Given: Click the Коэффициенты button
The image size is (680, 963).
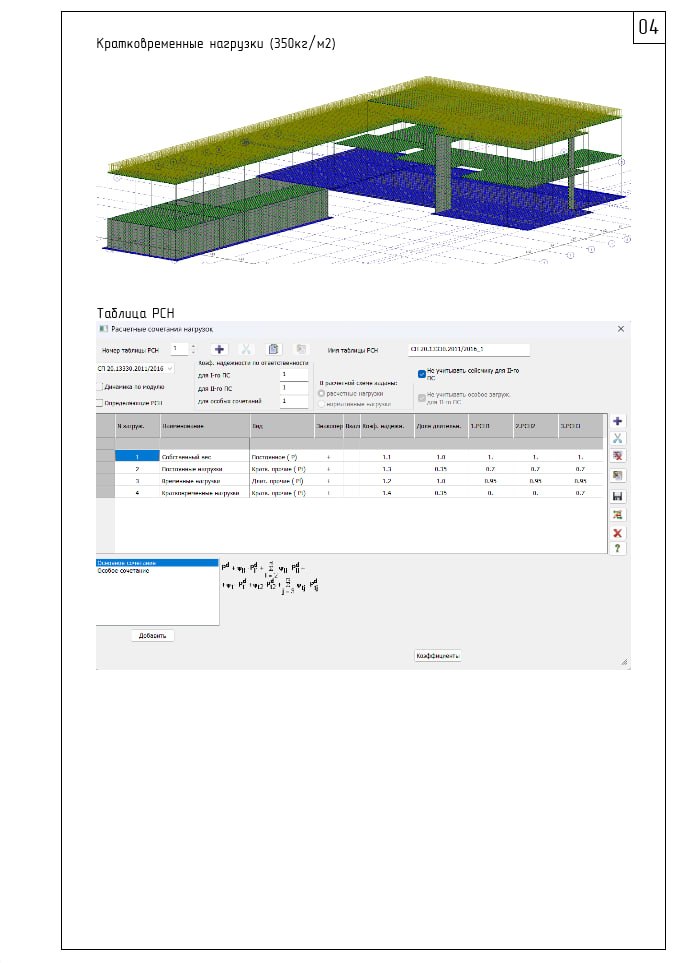Looking at the screenshot, I should point(438,656).
